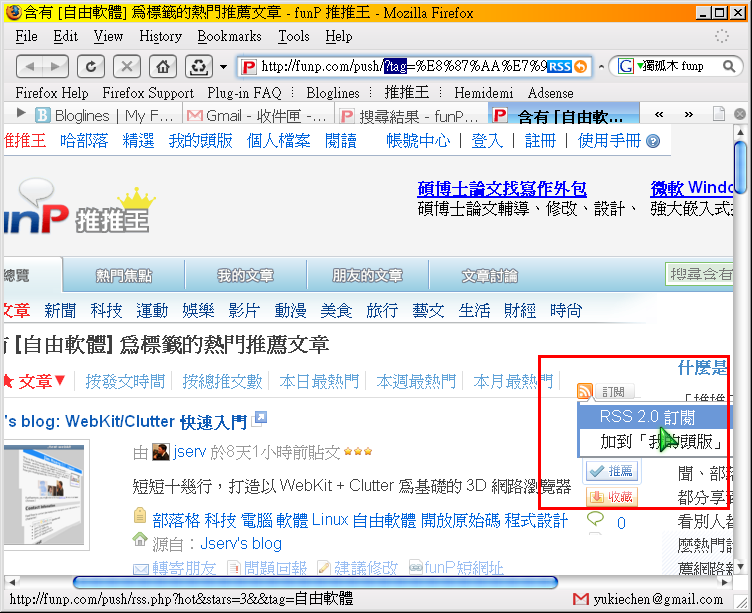752x613 pixels.
Task: Click the funP site favicon in the address bar
Action: click(x=248, y=66)
